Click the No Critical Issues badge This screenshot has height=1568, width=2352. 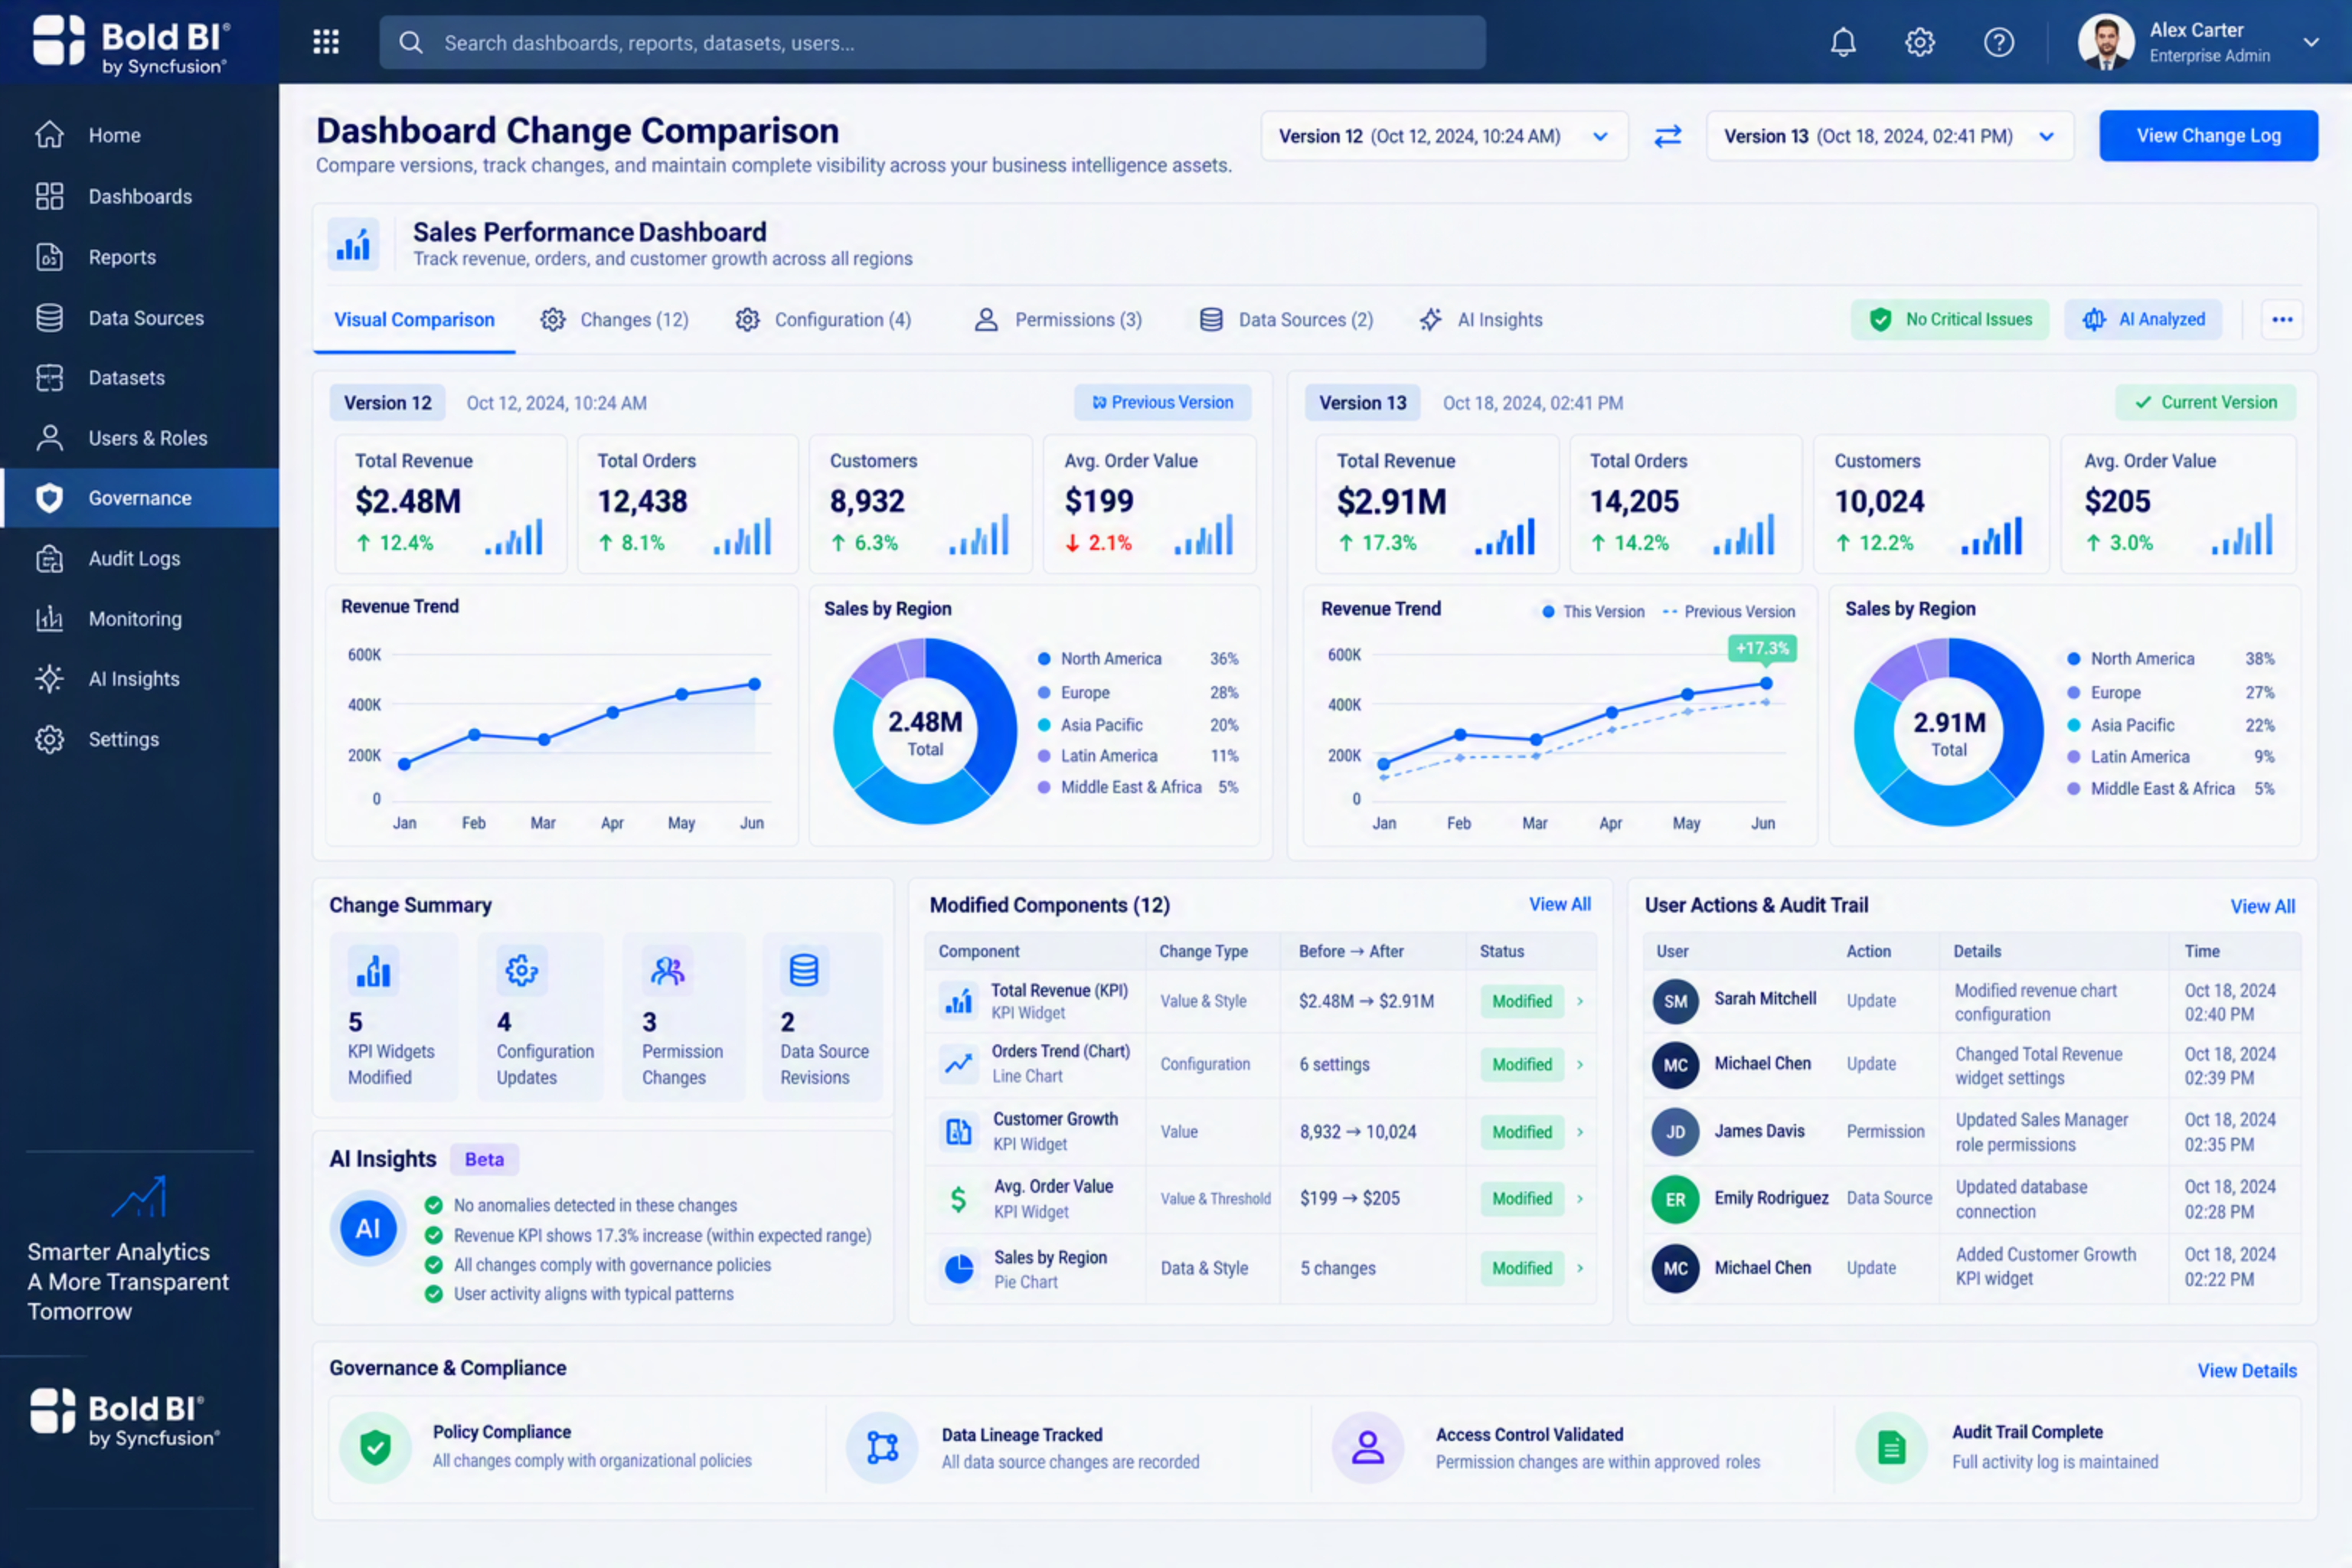[1950, 320]
